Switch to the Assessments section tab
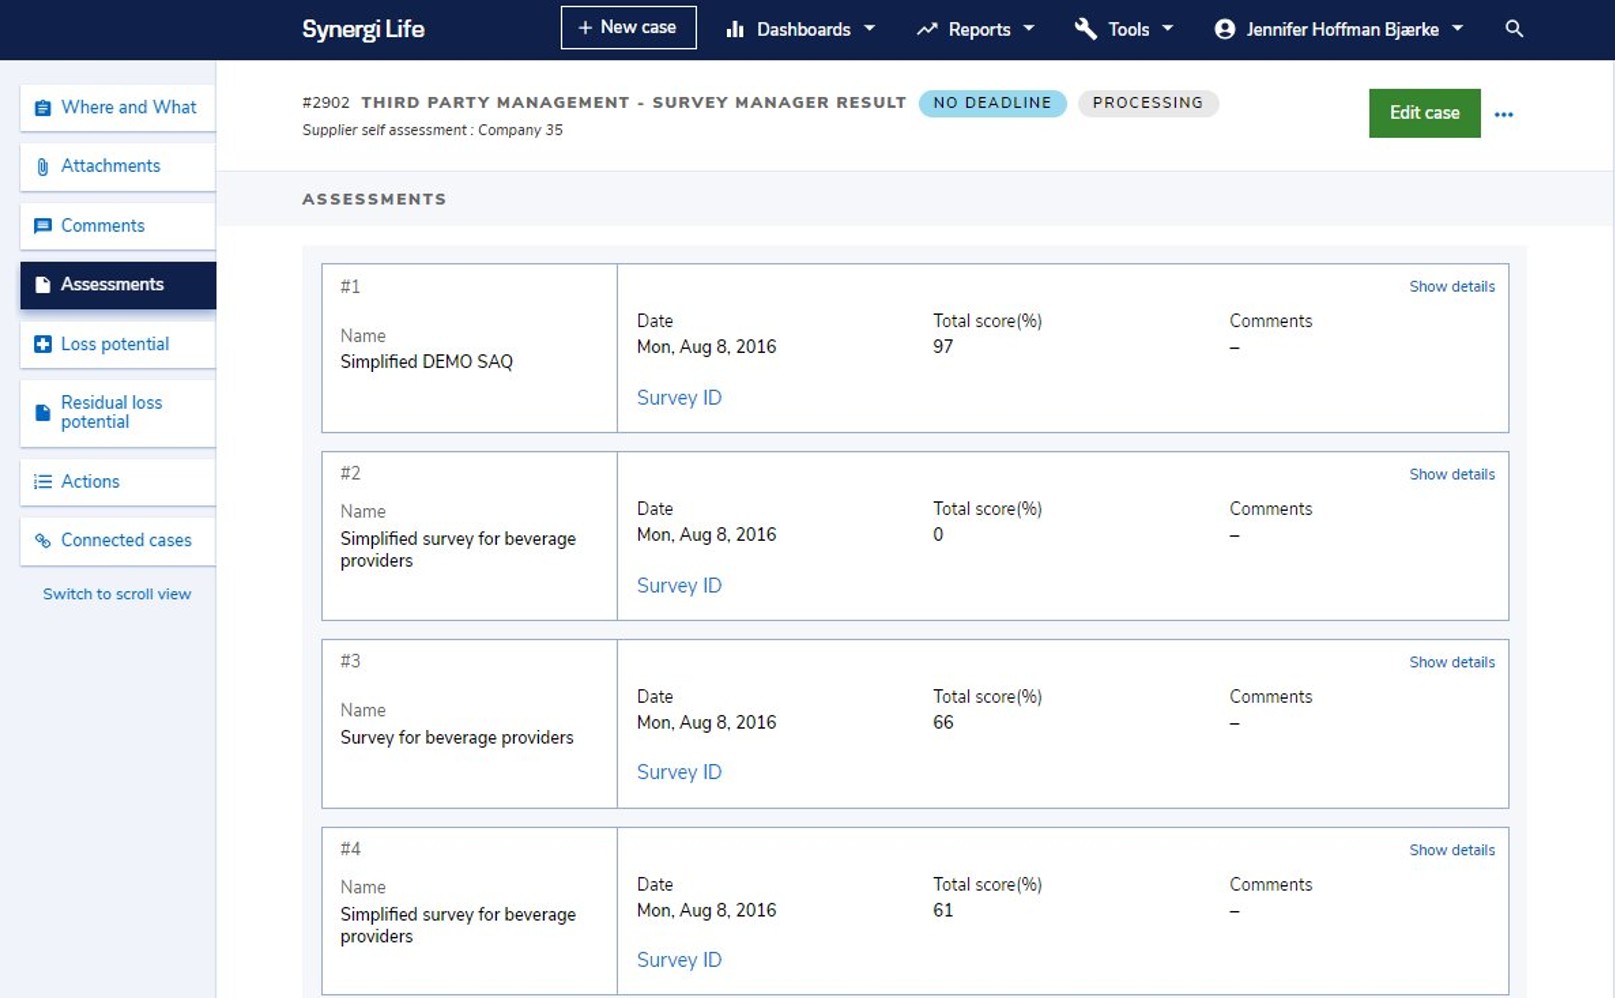 click(112, 284)
